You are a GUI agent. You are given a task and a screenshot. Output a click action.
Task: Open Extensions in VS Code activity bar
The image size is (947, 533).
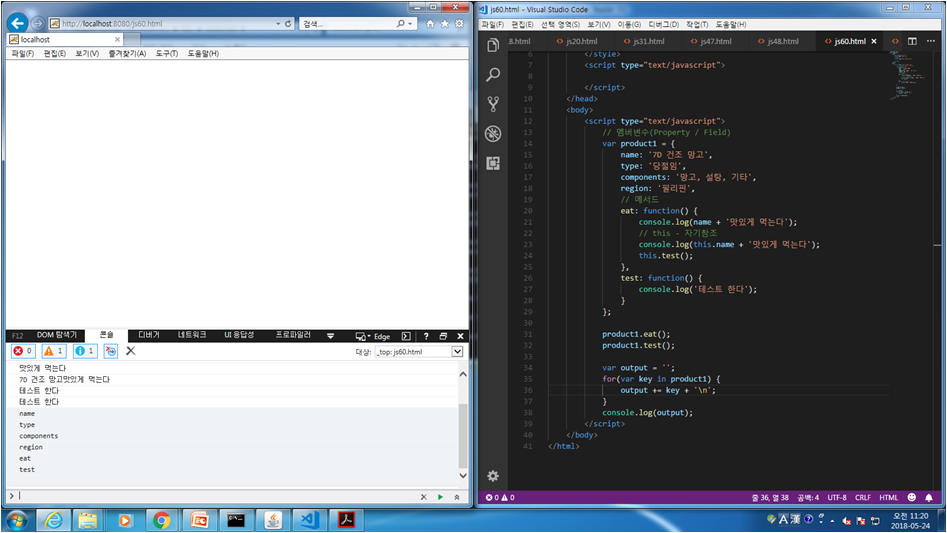(x=493, y=163)
